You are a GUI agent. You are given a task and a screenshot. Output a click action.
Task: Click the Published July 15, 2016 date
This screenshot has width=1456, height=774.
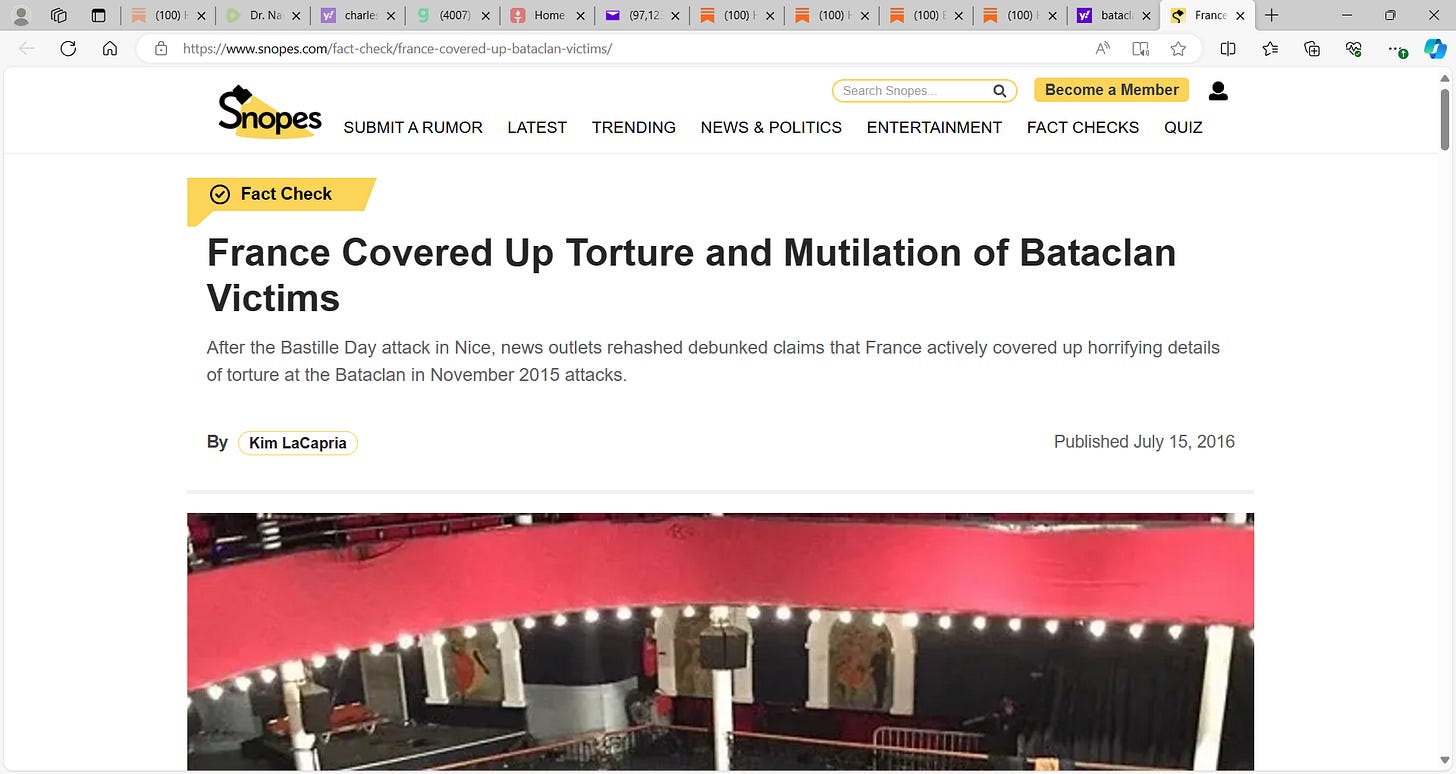(1144, 442)
